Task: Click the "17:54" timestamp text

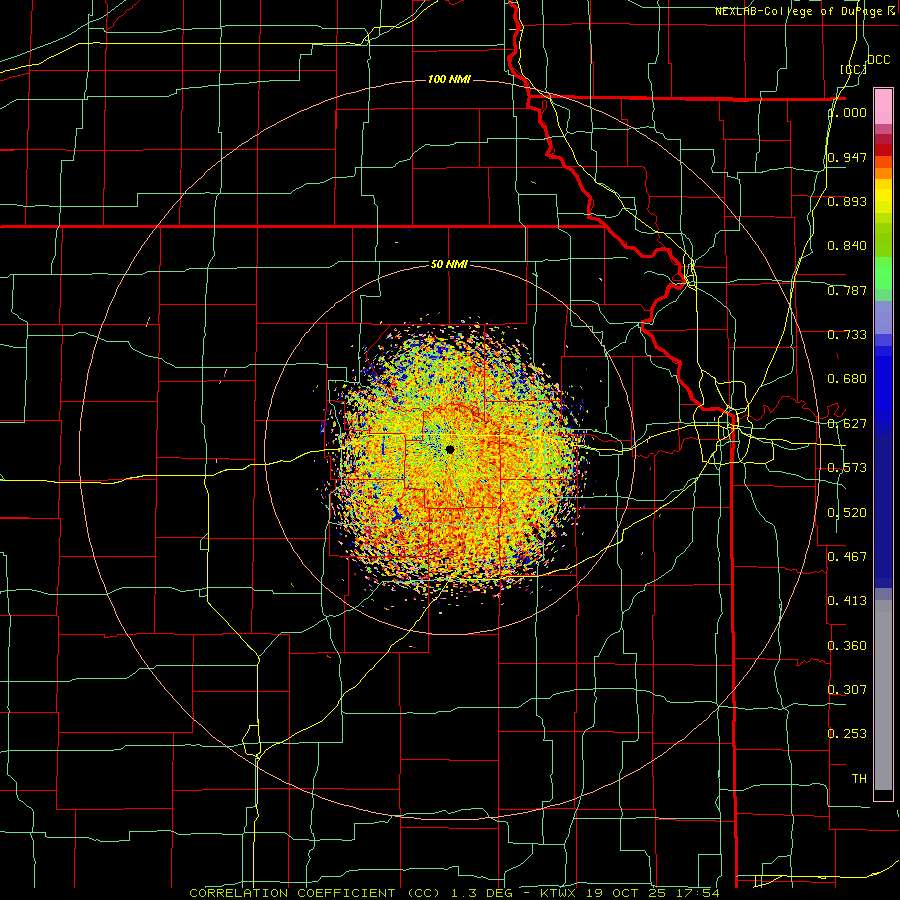Action: pyautogui.click(x=698, y=893)
